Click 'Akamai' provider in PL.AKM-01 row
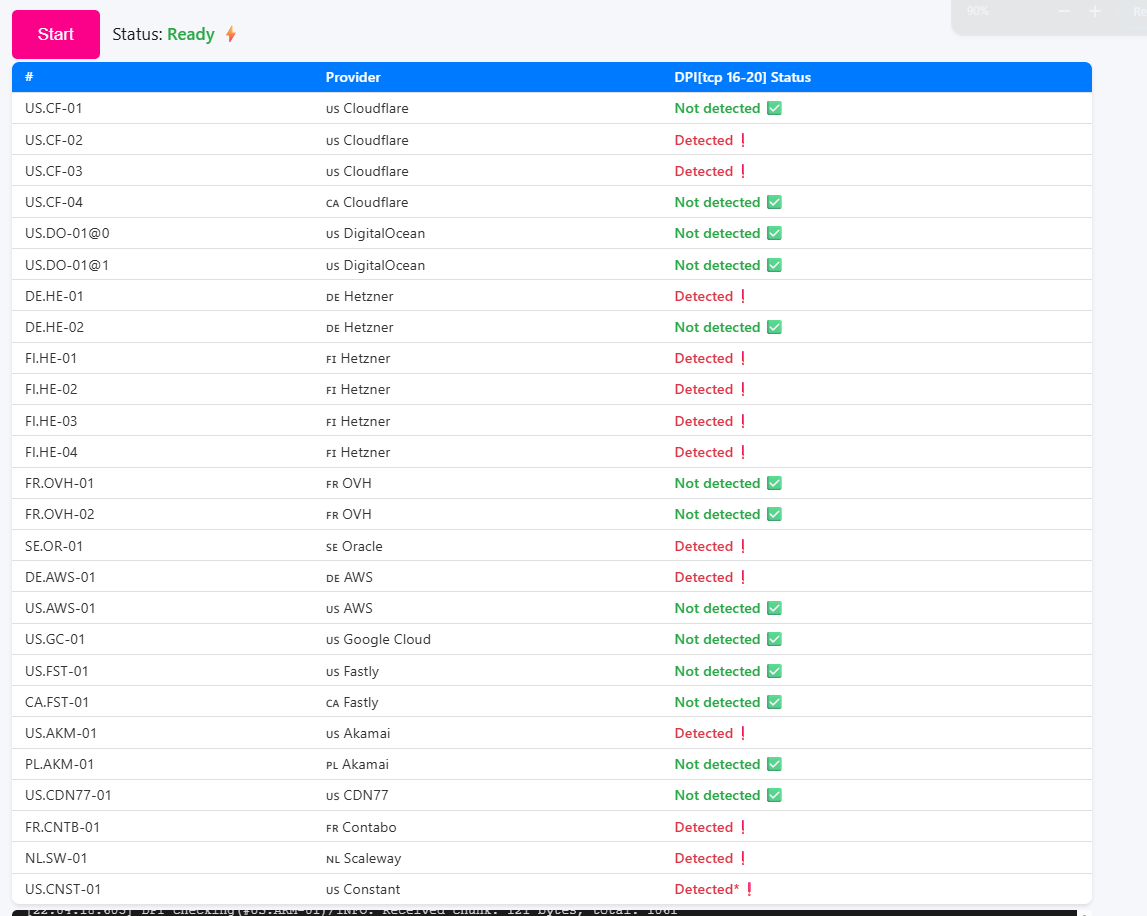Viewport: 1147px width, 916px height. click(365, 765)
